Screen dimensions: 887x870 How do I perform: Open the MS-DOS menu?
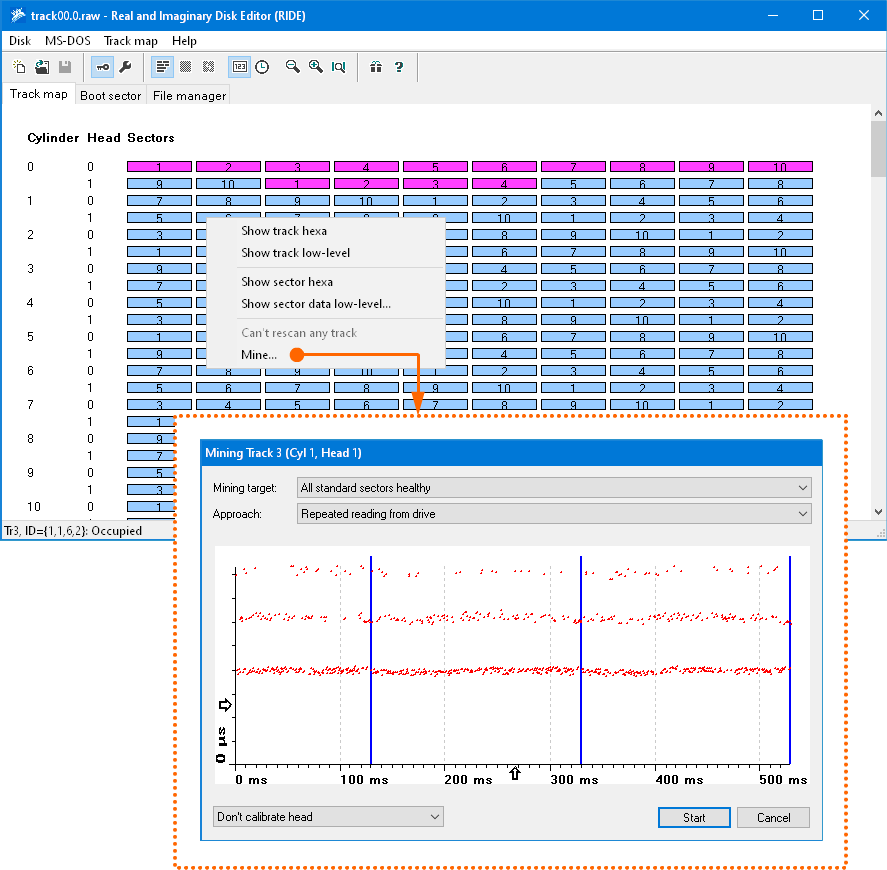tap(66, 41)
